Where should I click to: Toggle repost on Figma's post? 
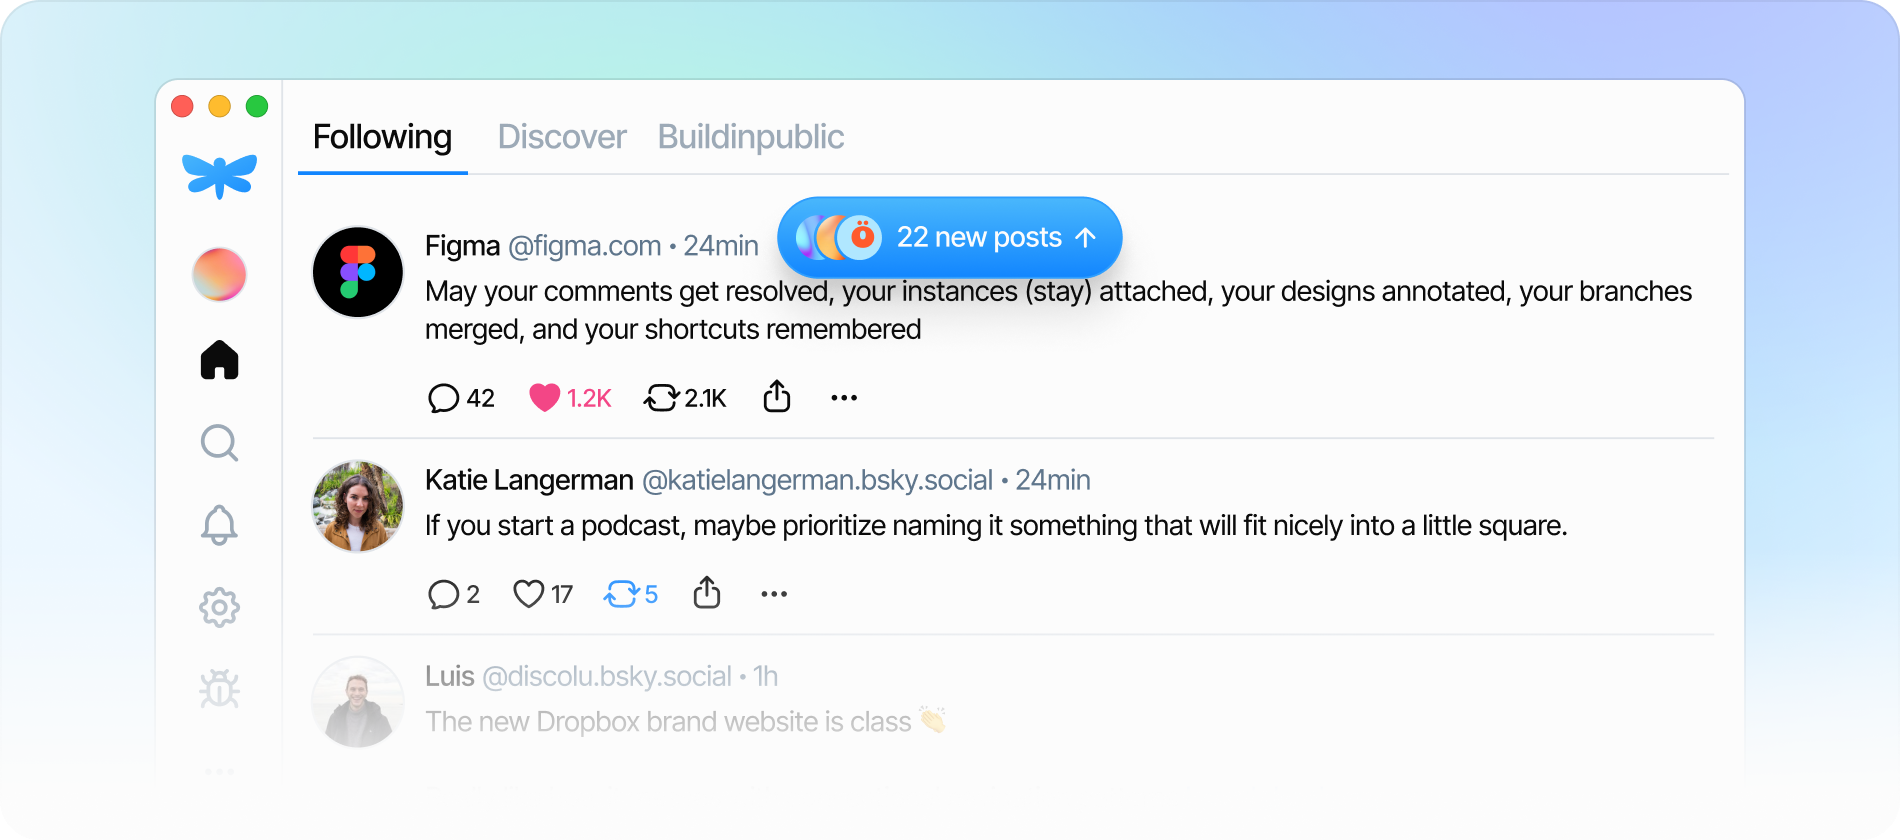(661, 398)
